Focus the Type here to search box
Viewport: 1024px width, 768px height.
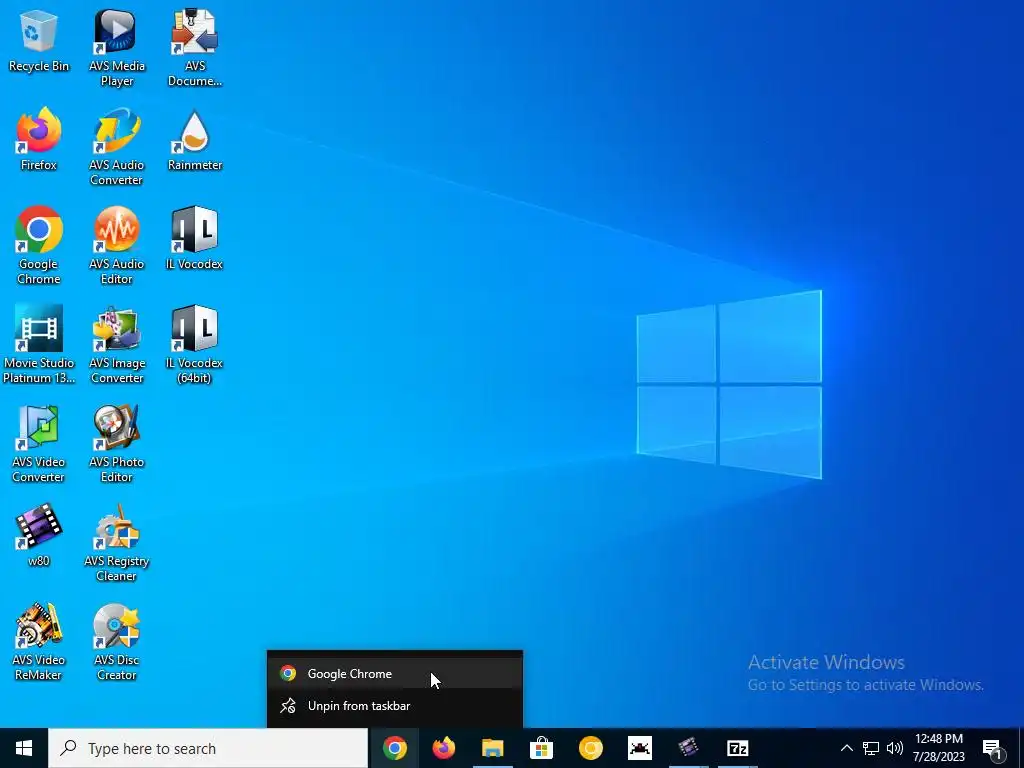click(x=208, y=748)
